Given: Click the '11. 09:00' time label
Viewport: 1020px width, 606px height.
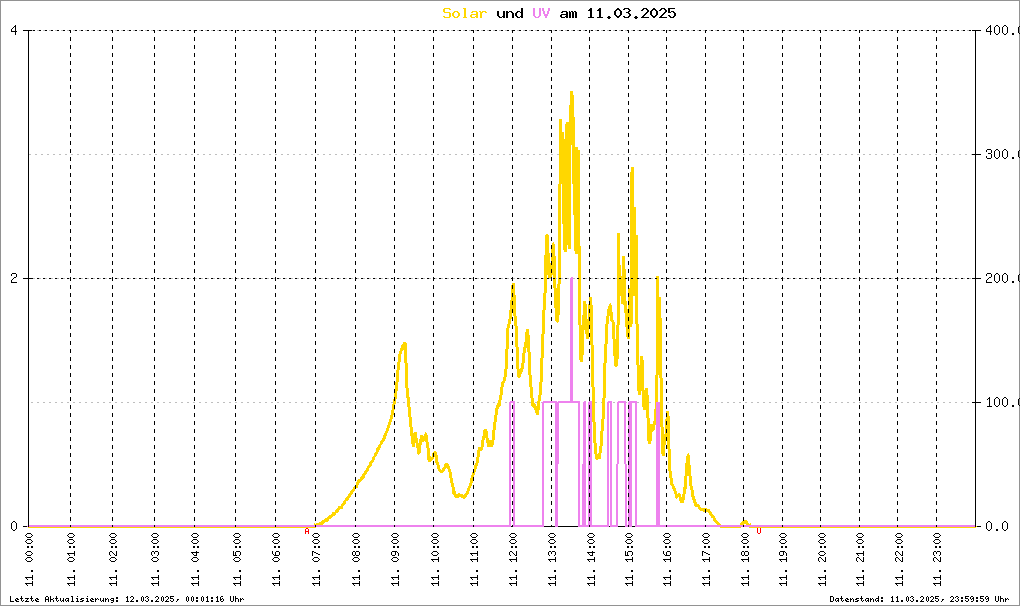Looking at the screenshot, I should (x=396, y=559).
